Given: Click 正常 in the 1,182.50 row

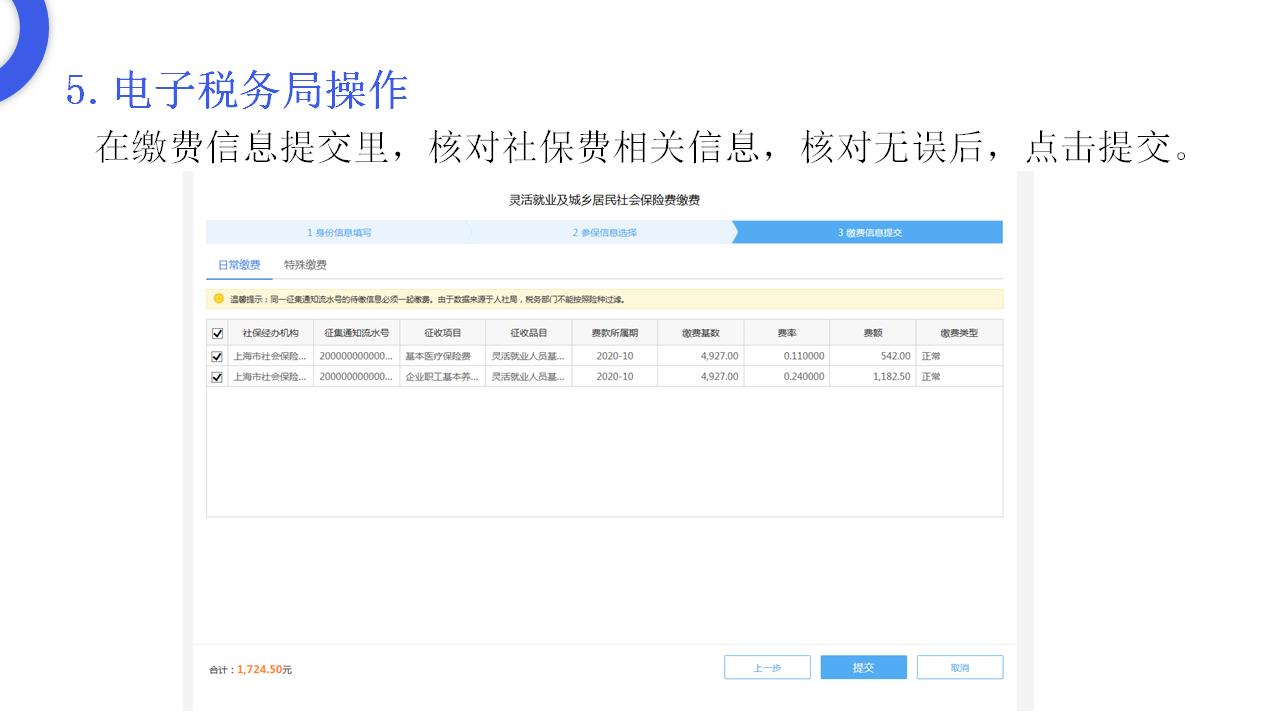Looking at the screenshot, I should 931,377.
